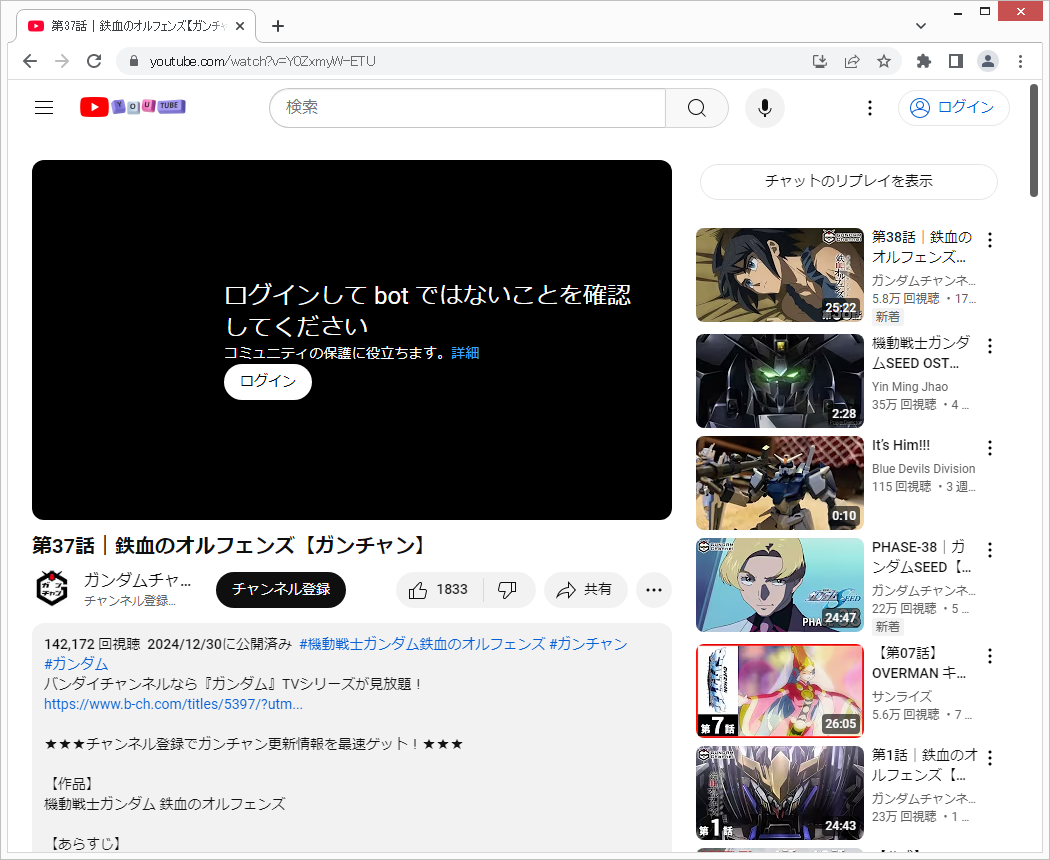Screen dimensions: 1050x860
Task: Open the Gundam SEED OST thumbnail
Action: point(779,380)
